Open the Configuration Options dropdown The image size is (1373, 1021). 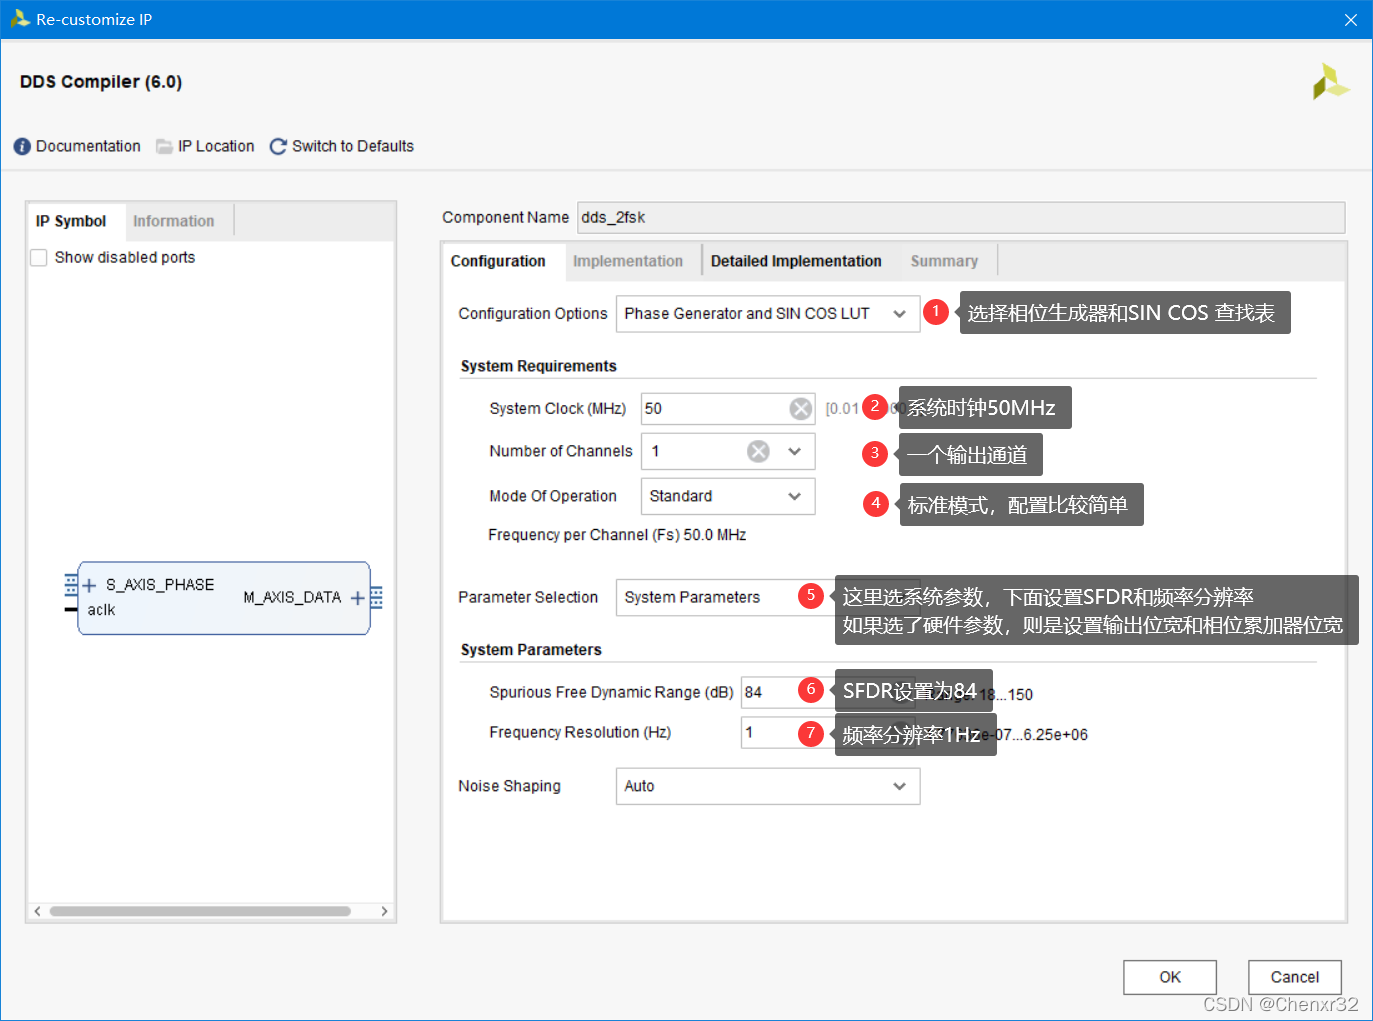pyautogui.click(x=768, y=314)
